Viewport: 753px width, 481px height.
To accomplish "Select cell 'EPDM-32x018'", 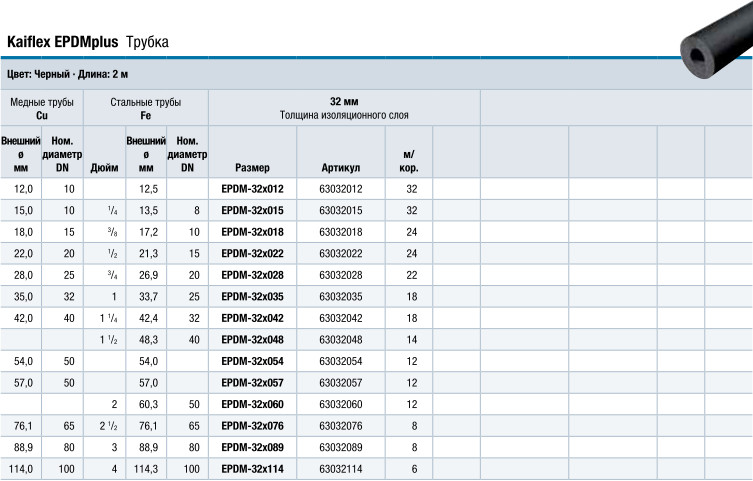I will point(252,232).
